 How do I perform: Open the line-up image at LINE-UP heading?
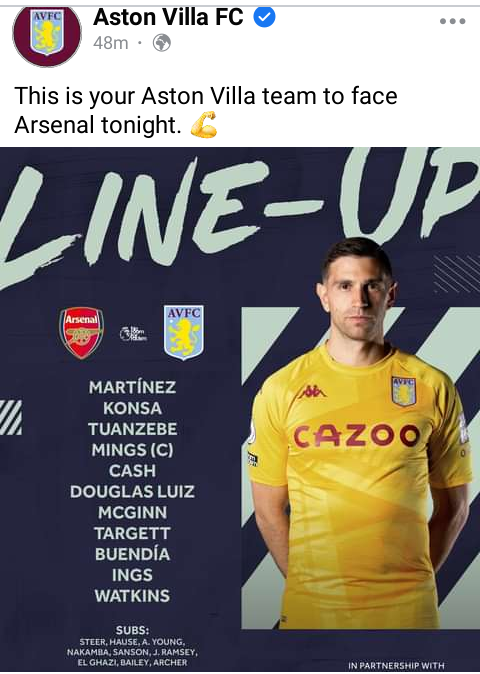[x=240, y=215]
